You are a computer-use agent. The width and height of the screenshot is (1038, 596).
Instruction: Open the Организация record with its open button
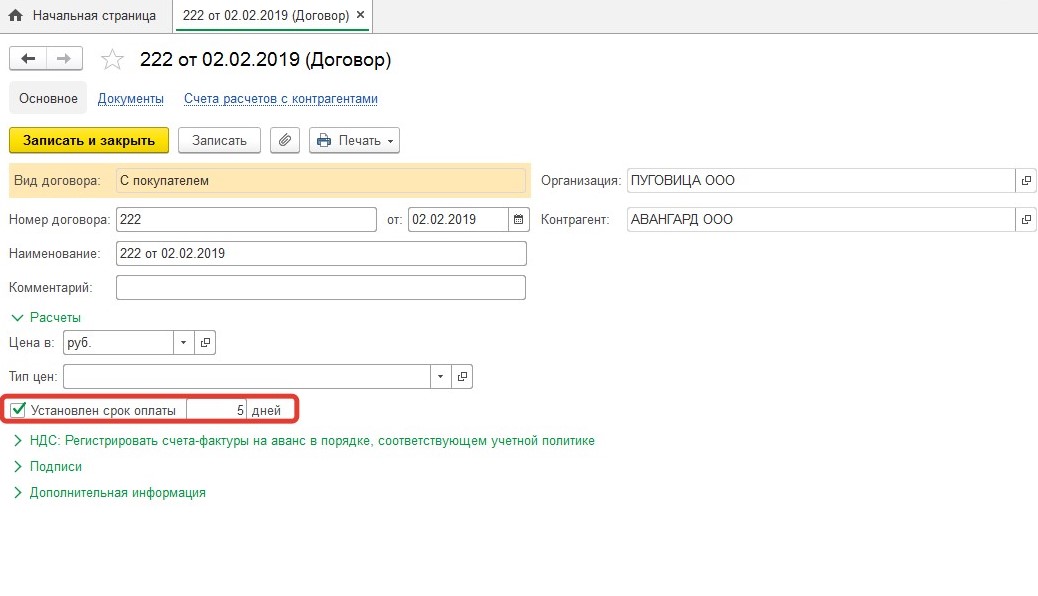(1027, 181)
